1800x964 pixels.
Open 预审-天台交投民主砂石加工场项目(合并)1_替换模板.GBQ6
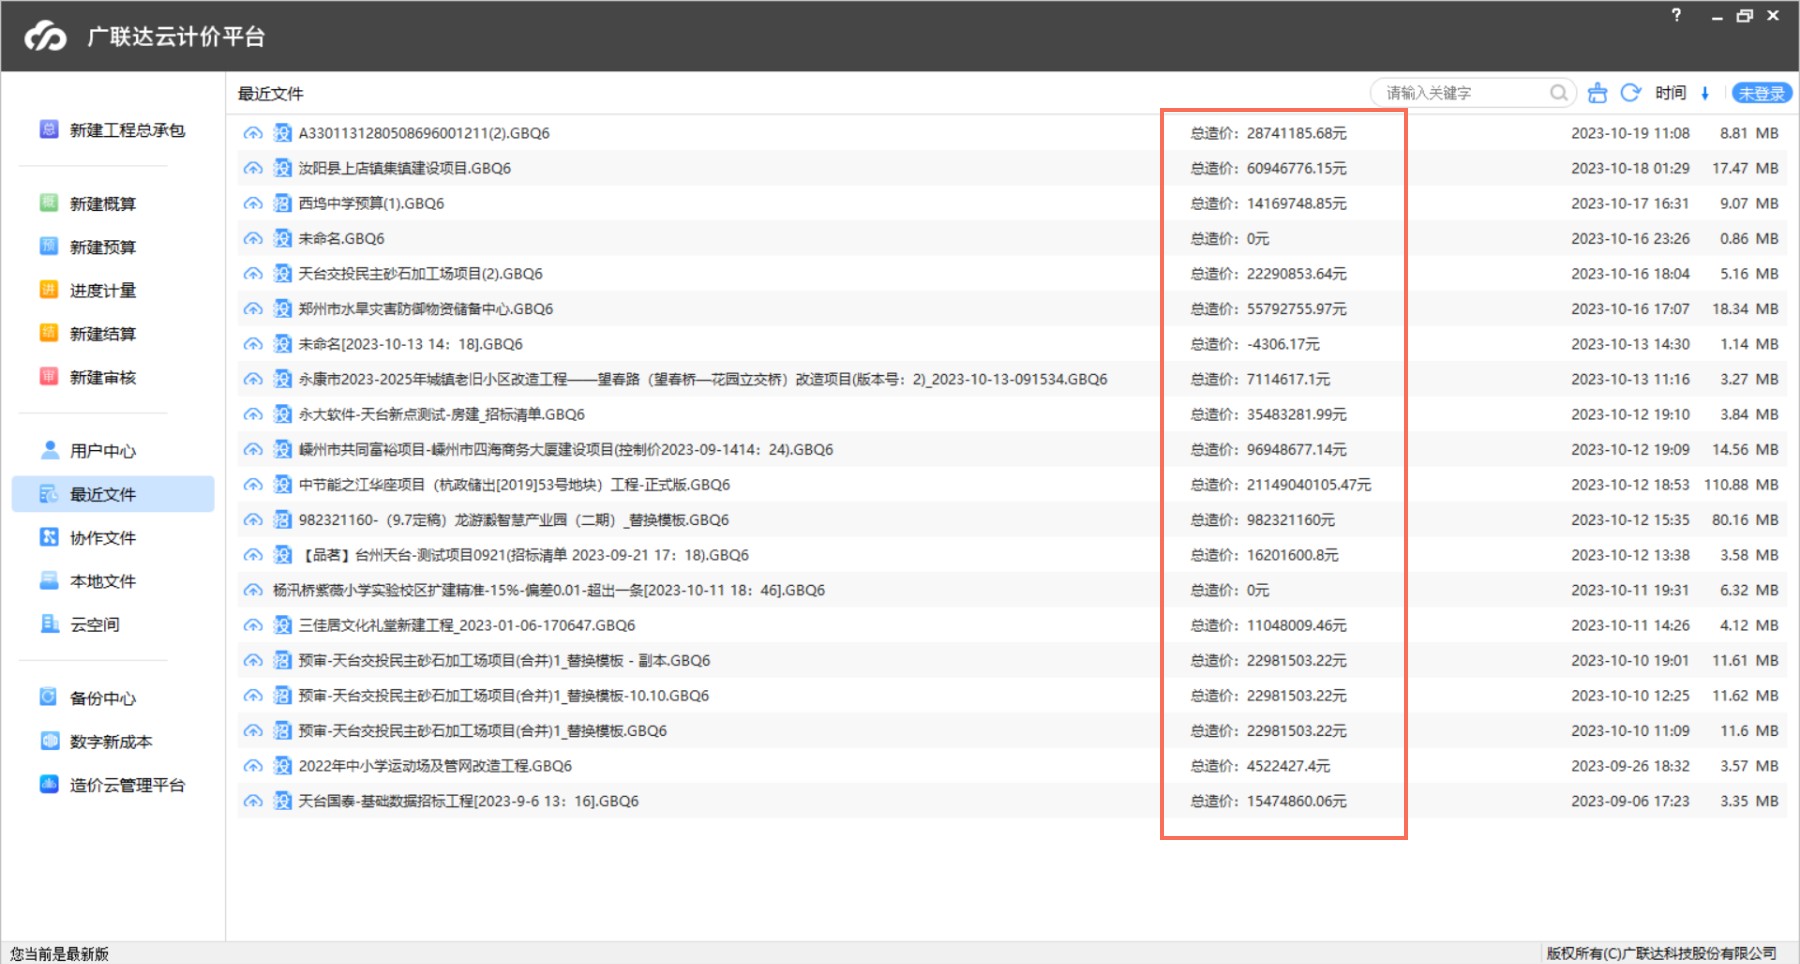(x=482, y=731)
